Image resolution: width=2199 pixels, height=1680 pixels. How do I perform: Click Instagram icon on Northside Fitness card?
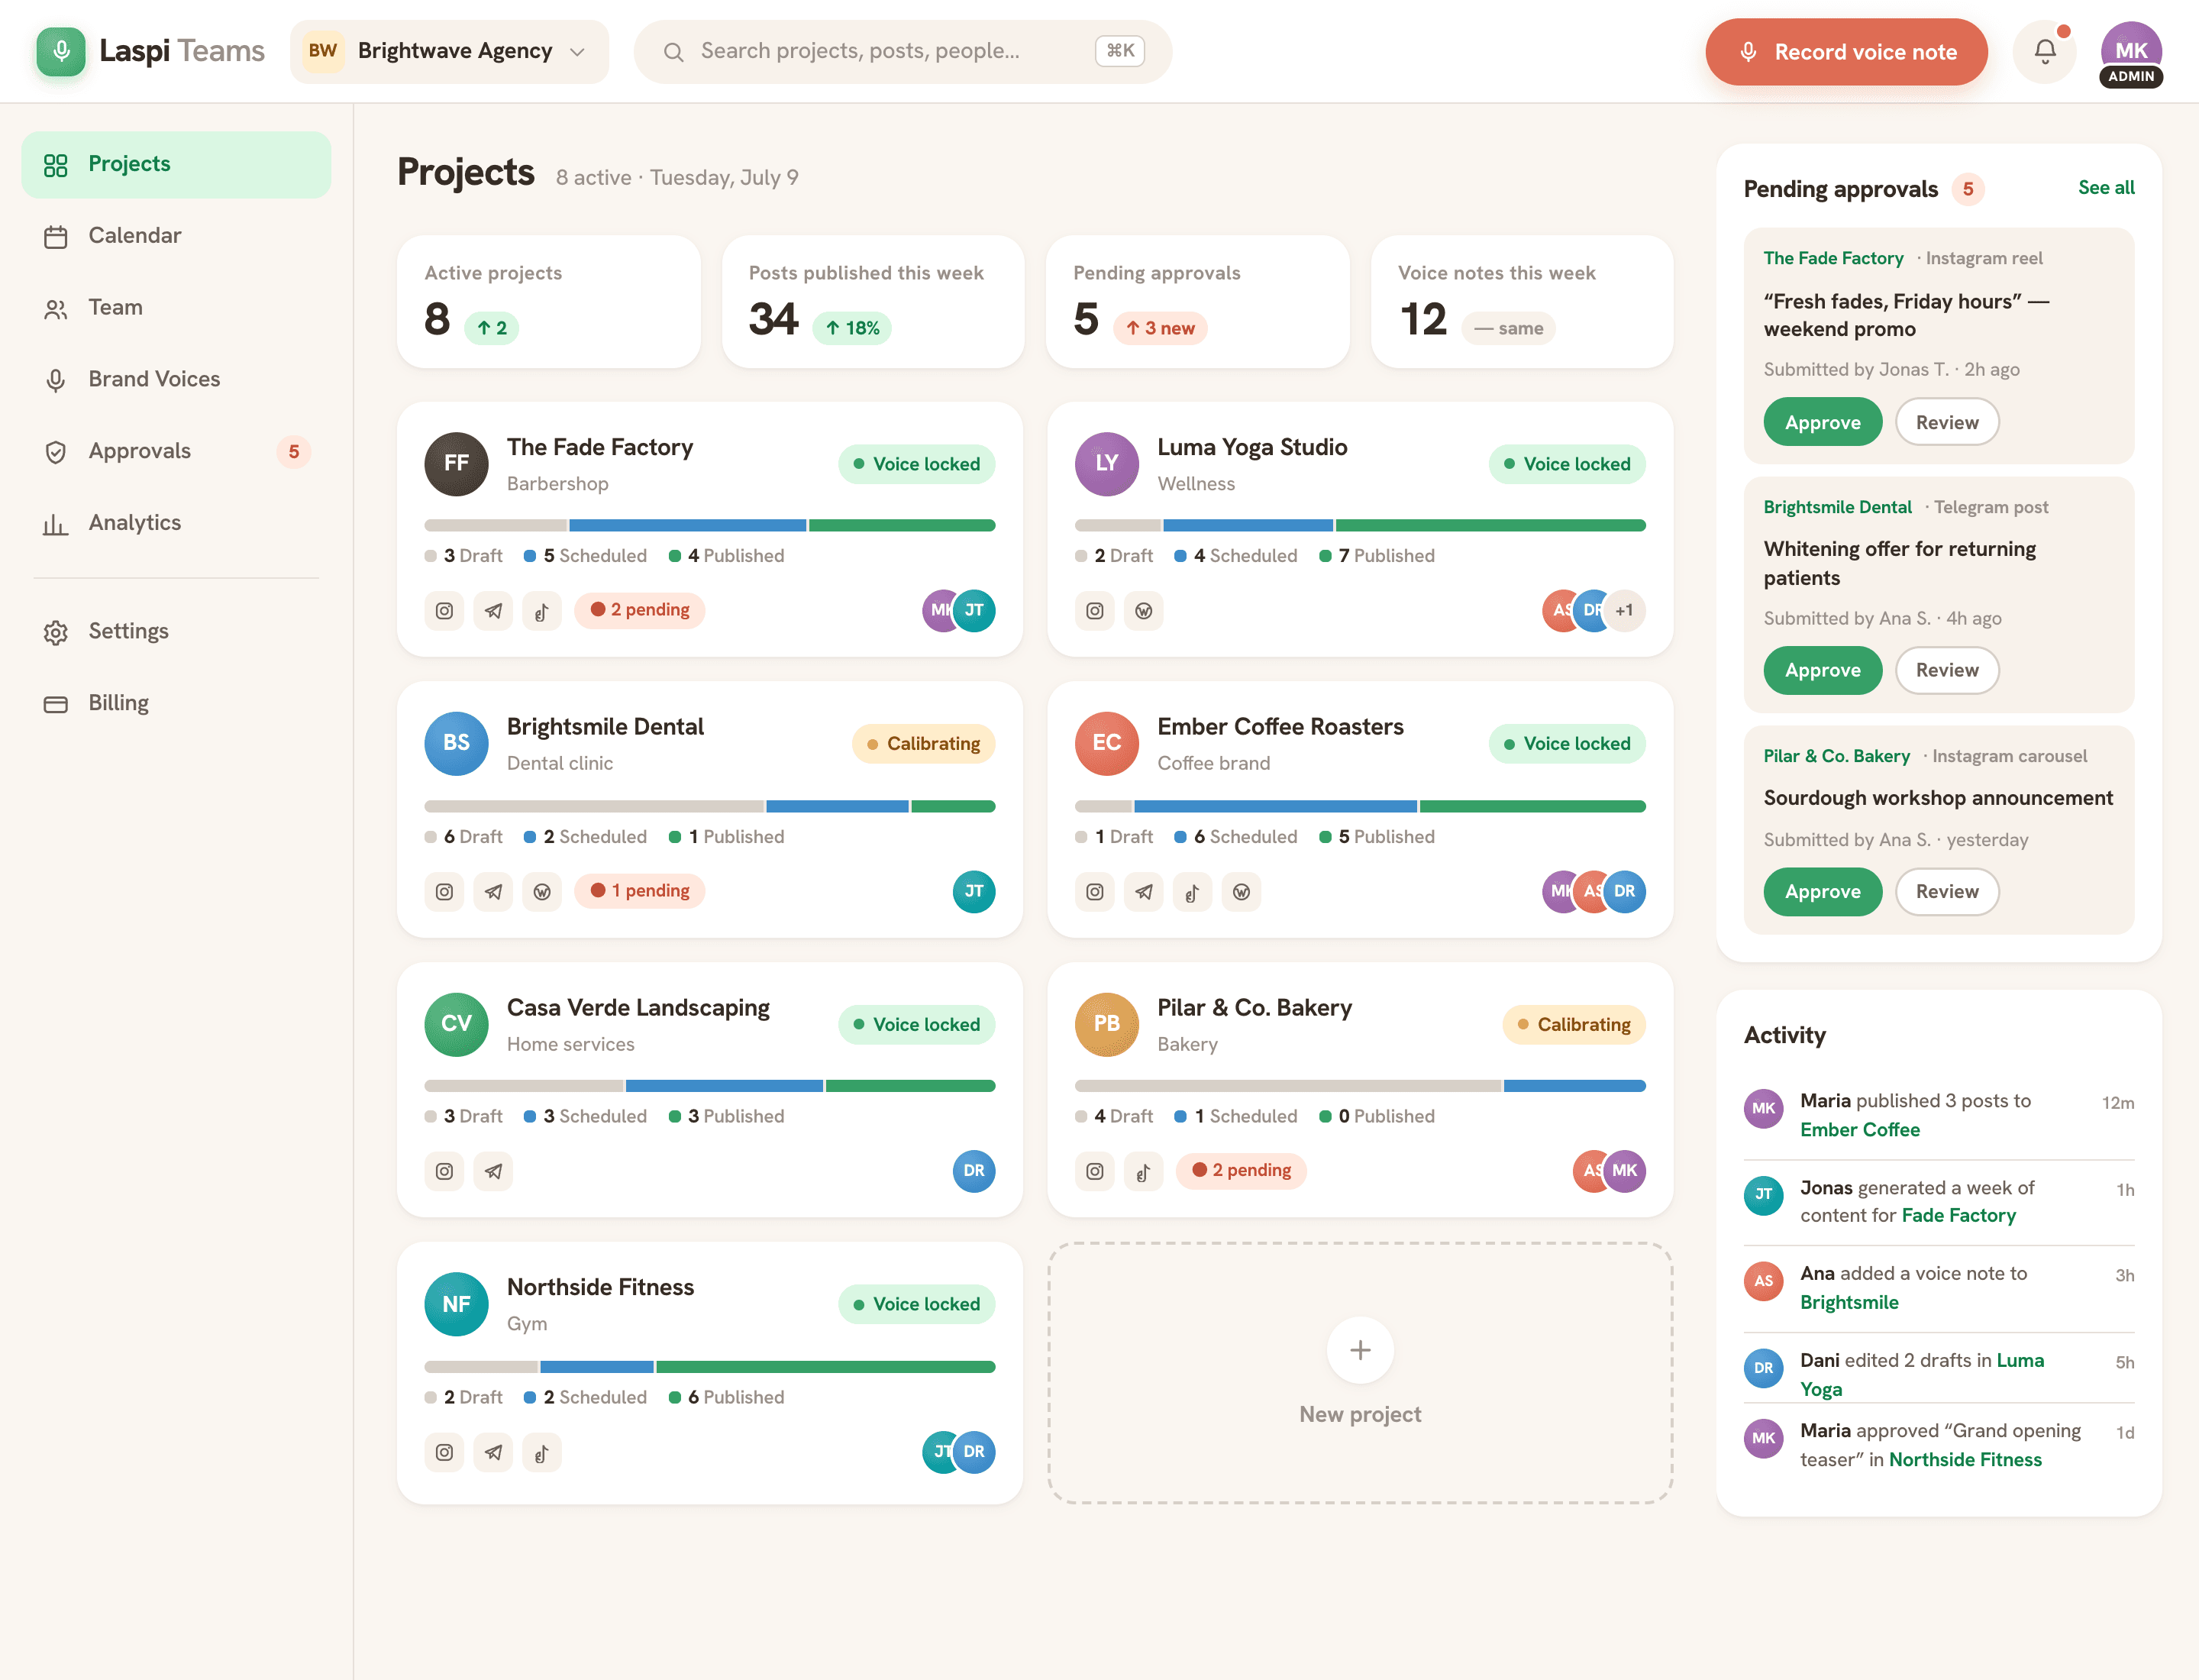444,1452
